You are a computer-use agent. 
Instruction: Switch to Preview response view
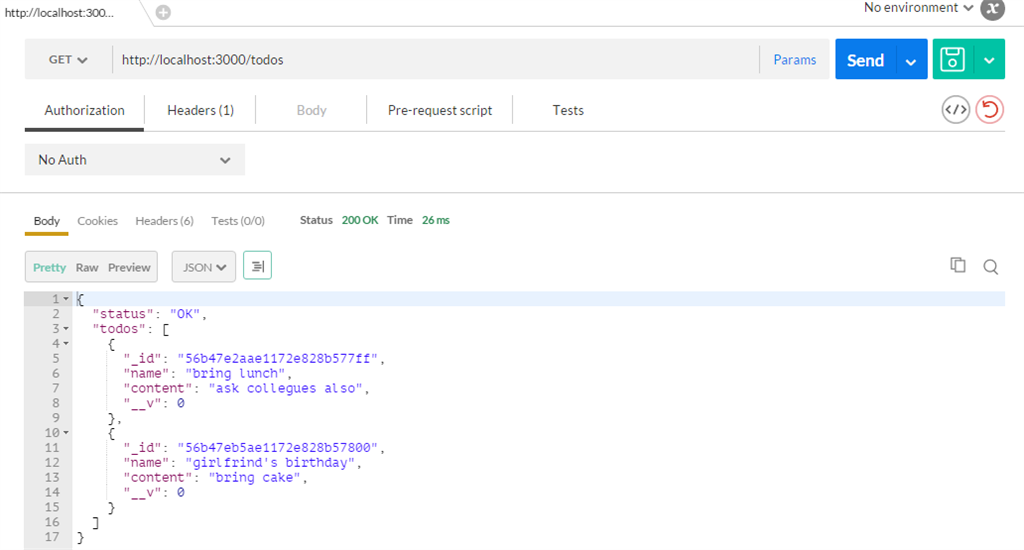pos(129,267)
